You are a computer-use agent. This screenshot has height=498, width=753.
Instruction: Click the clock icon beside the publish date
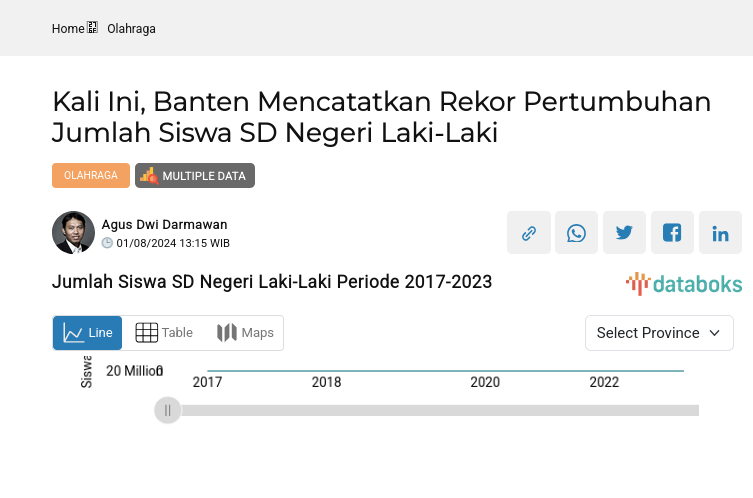107,243
